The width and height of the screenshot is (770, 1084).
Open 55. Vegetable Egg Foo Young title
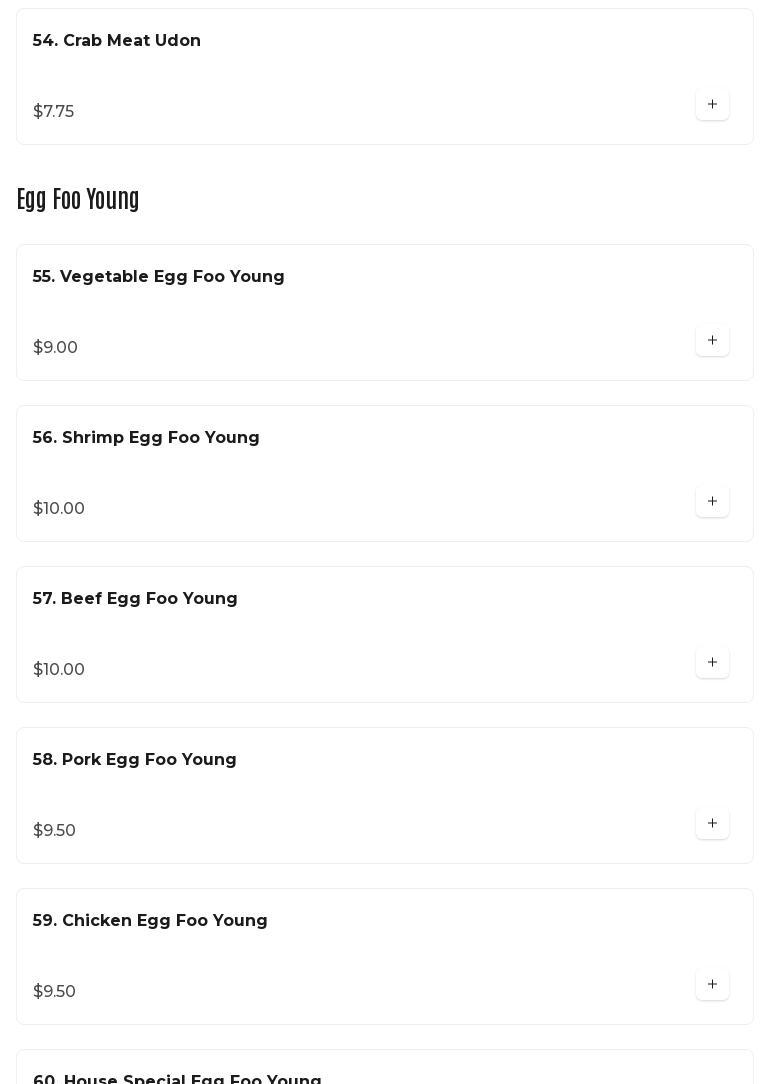[x=159, y=277]
